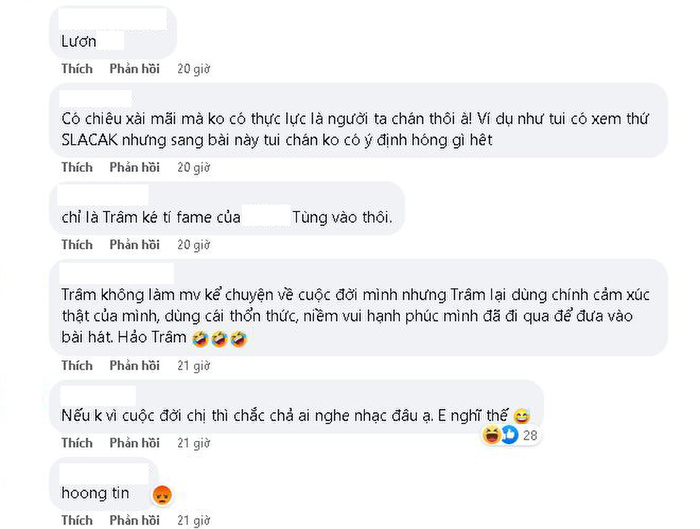Open the reaction count 28 list

pos(530,436)
